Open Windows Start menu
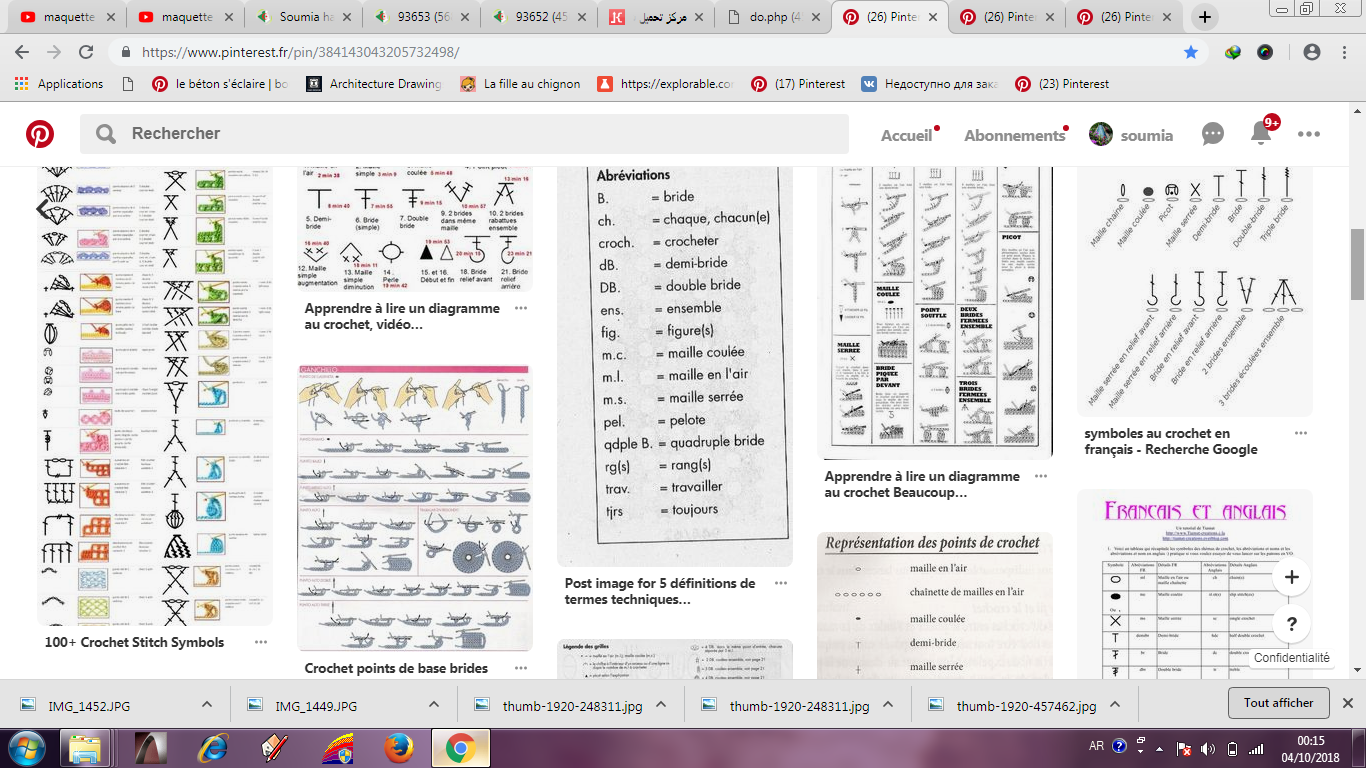Viewport: 1366px width, 768px height. point(27,747)
